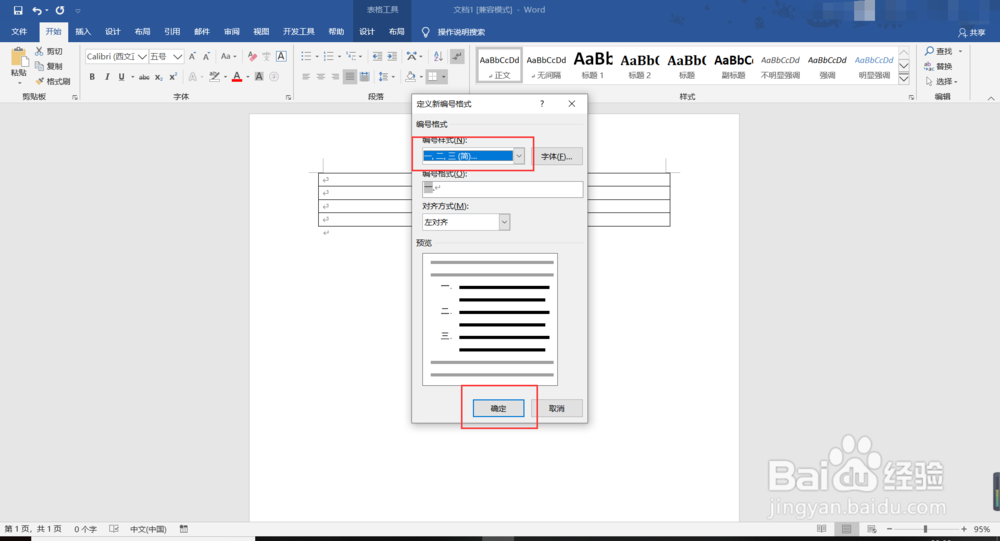Click the zoom slider handle in status bar
Viewport: 1000px width, 541px height.
point(925,529)
